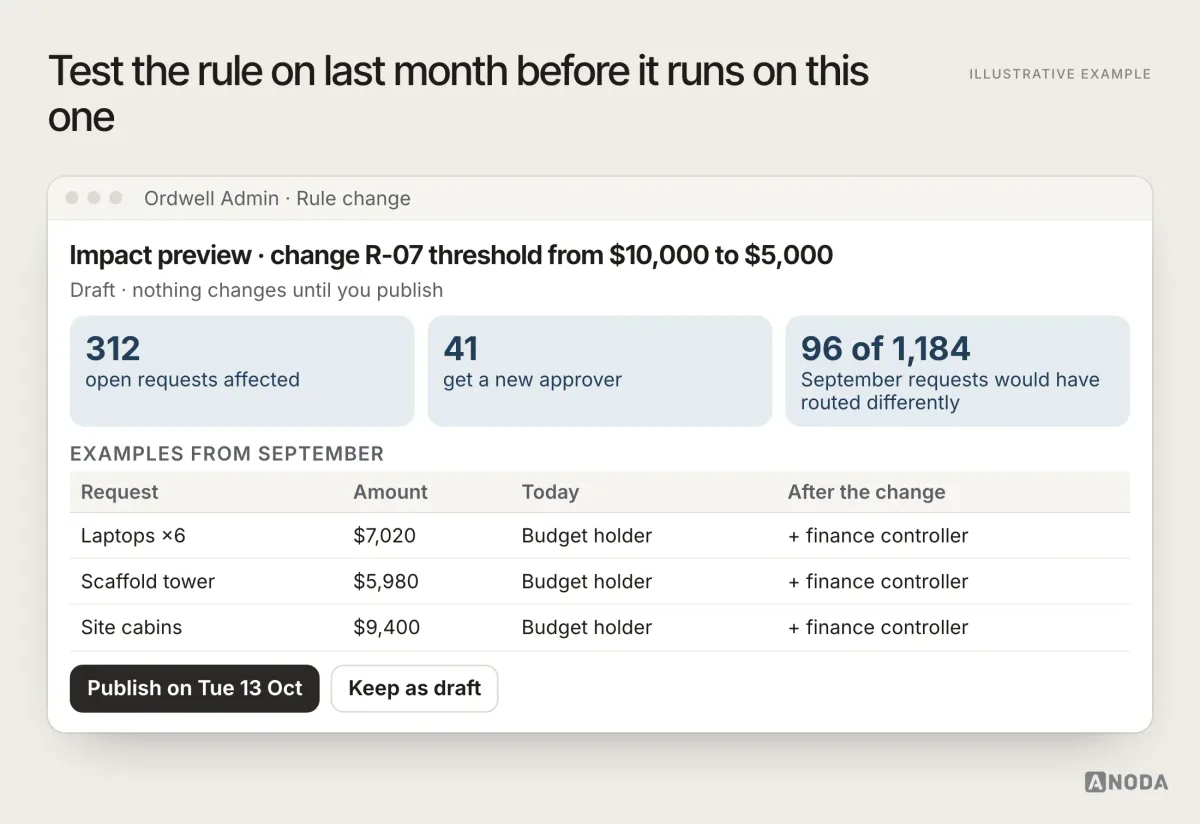Choose Keep as draft

point(414,688)
